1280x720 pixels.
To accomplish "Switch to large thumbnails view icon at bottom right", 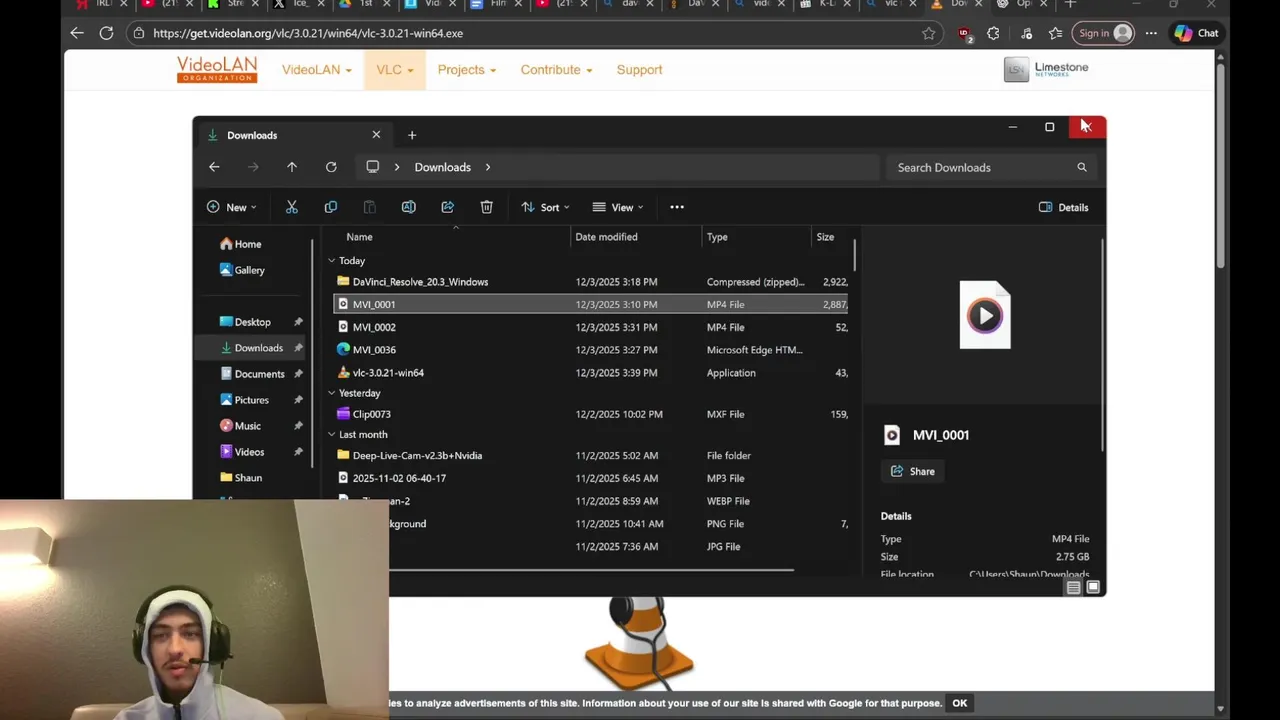I will click(x=1093, y=588).
